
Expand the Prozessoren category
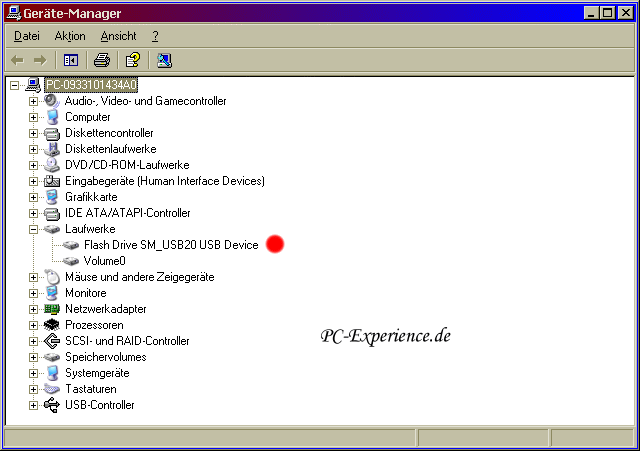pos(33,325)
